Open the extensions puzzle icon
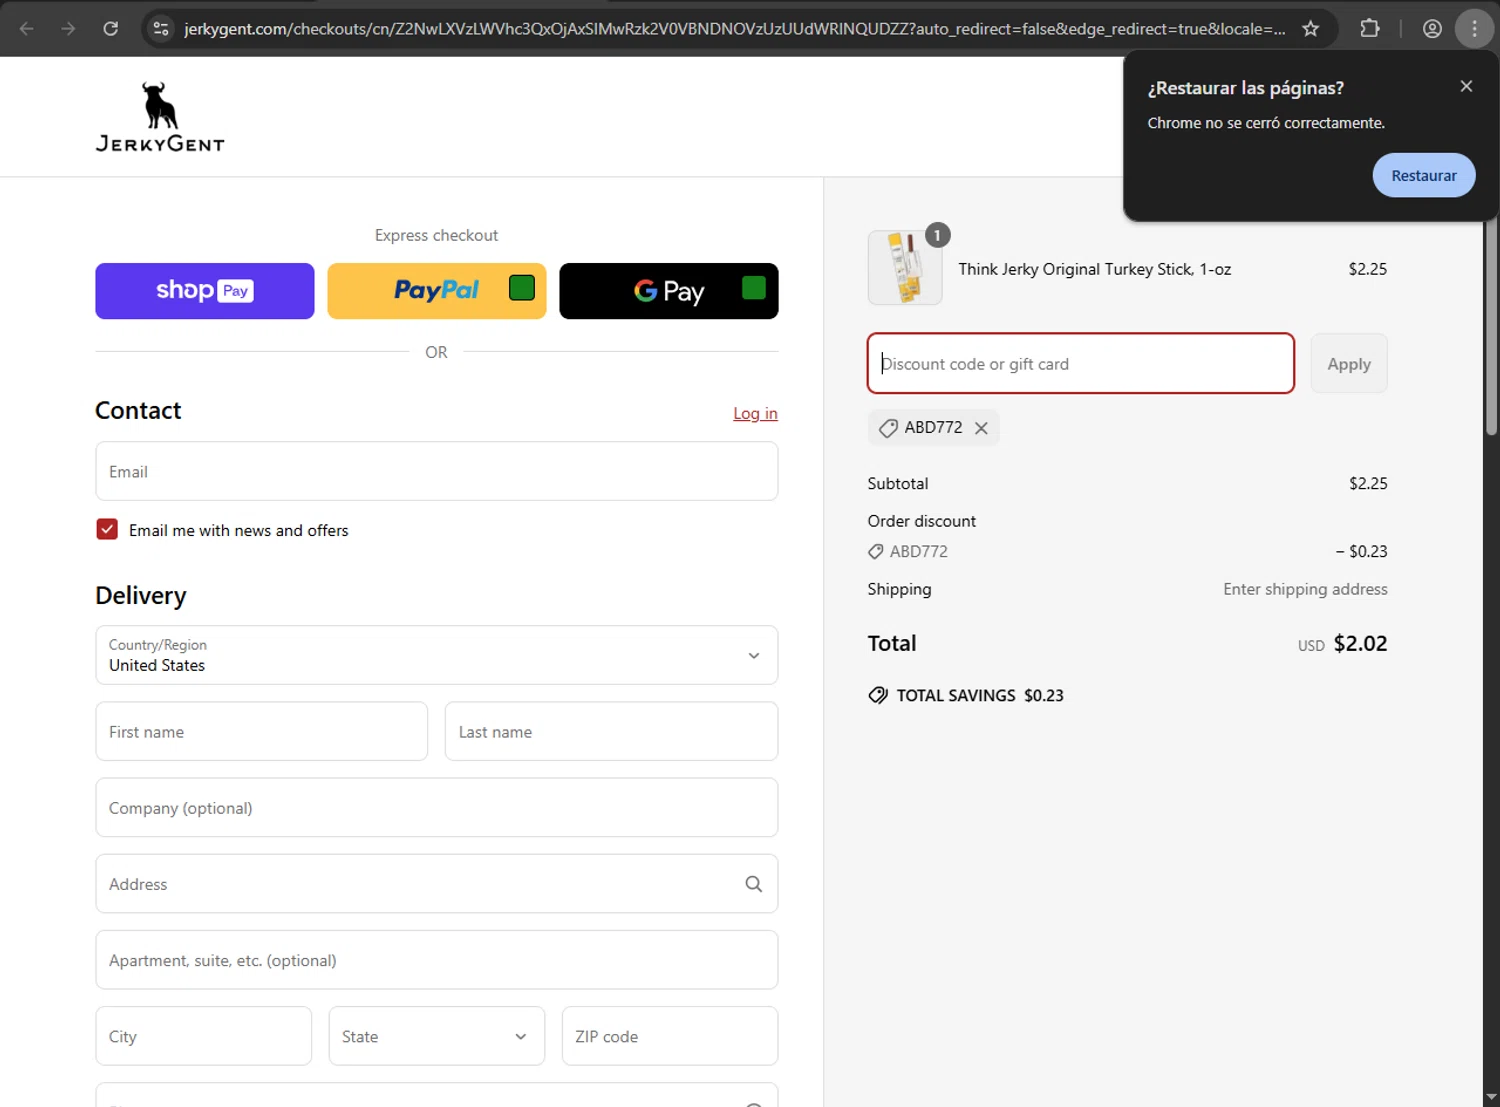This screenshot has height=1107, width=1500. click(x=1370, y=28)
